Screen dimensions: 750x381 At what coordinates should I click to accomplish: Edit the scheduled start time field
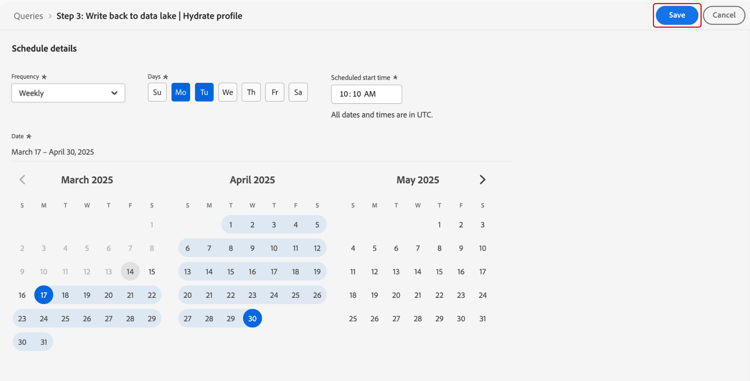pos(366,94)
